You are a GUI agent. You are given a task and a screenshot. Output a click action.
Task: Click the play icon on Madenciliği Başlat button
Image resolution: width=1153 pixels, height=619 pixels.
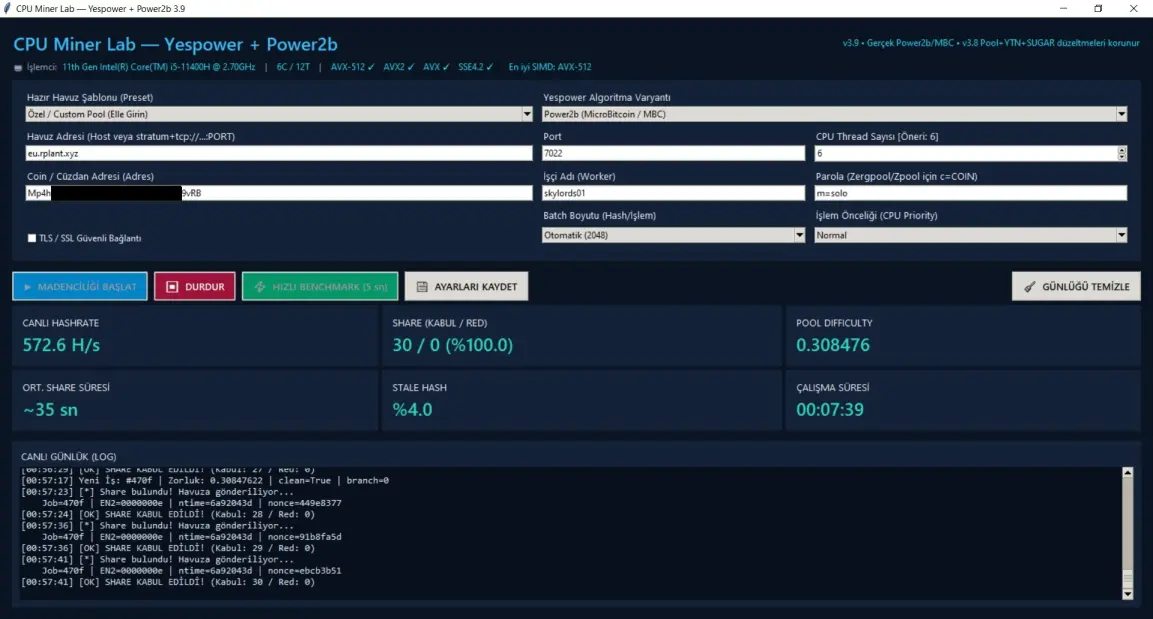[x=27, y=287]
